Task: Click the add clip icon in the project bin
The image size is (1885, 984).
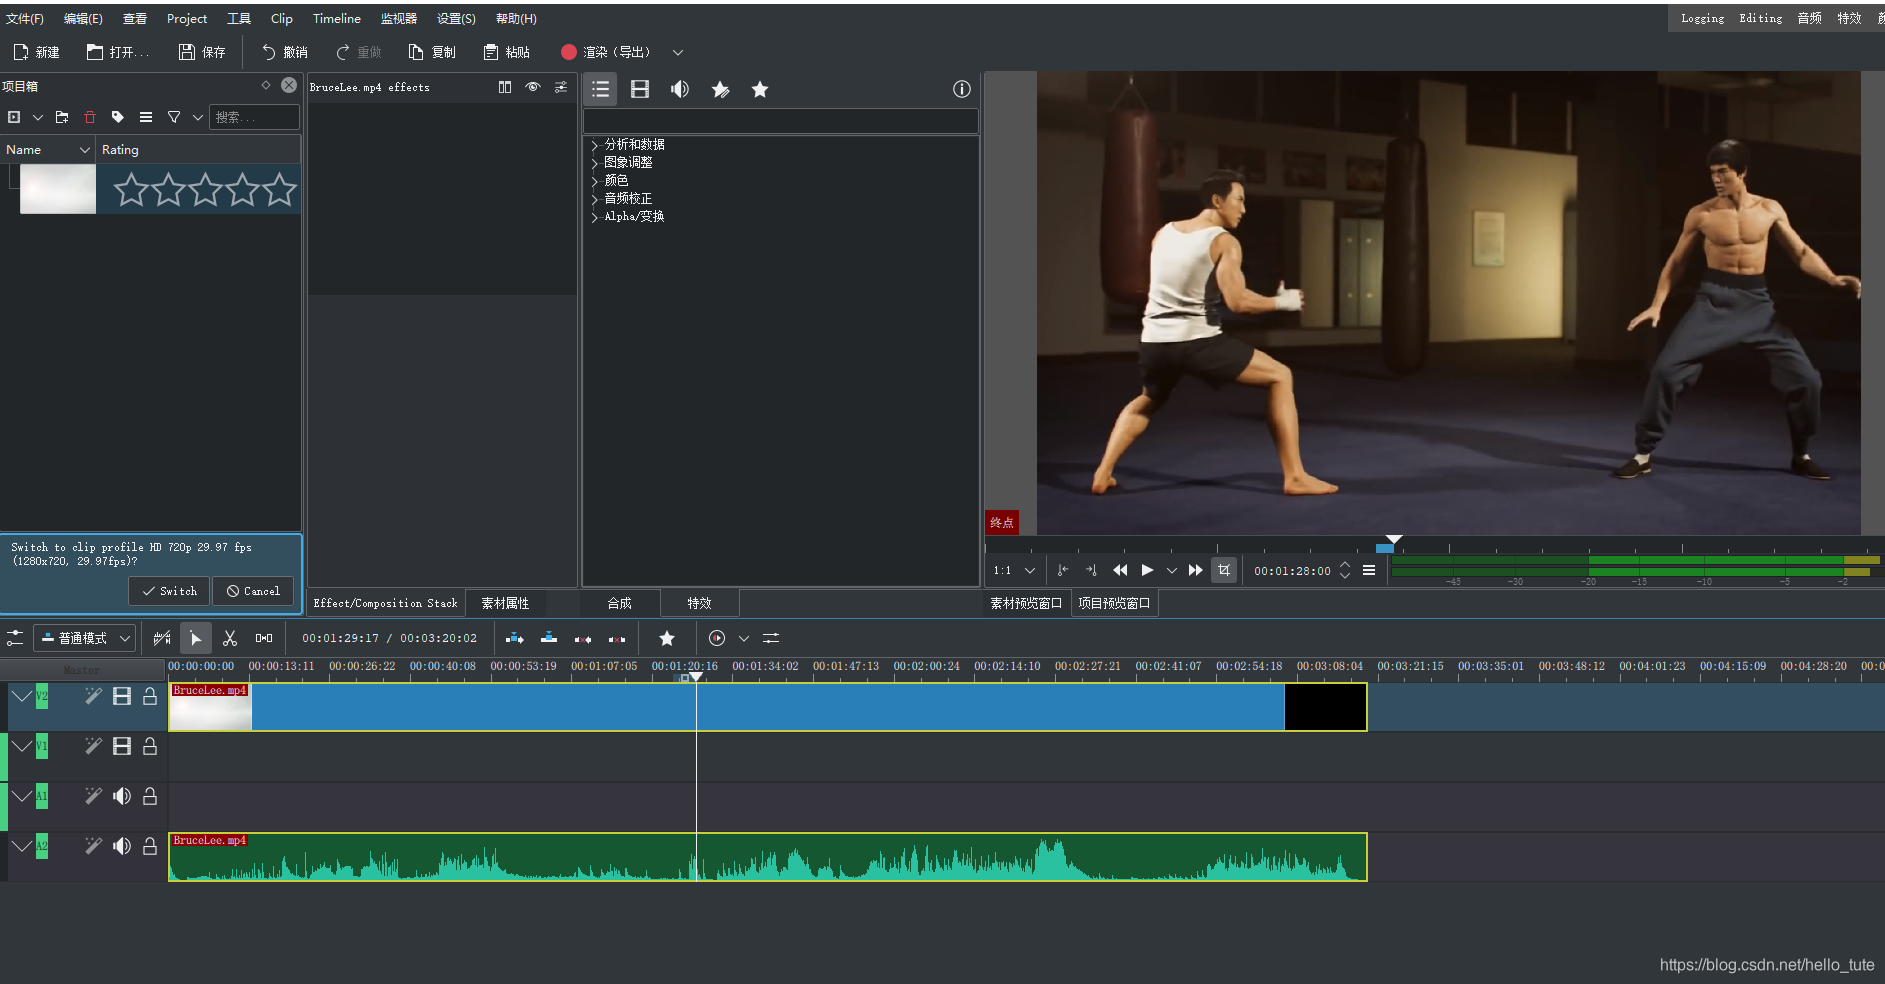Action: pyautogui.click(x=14, y=117)
